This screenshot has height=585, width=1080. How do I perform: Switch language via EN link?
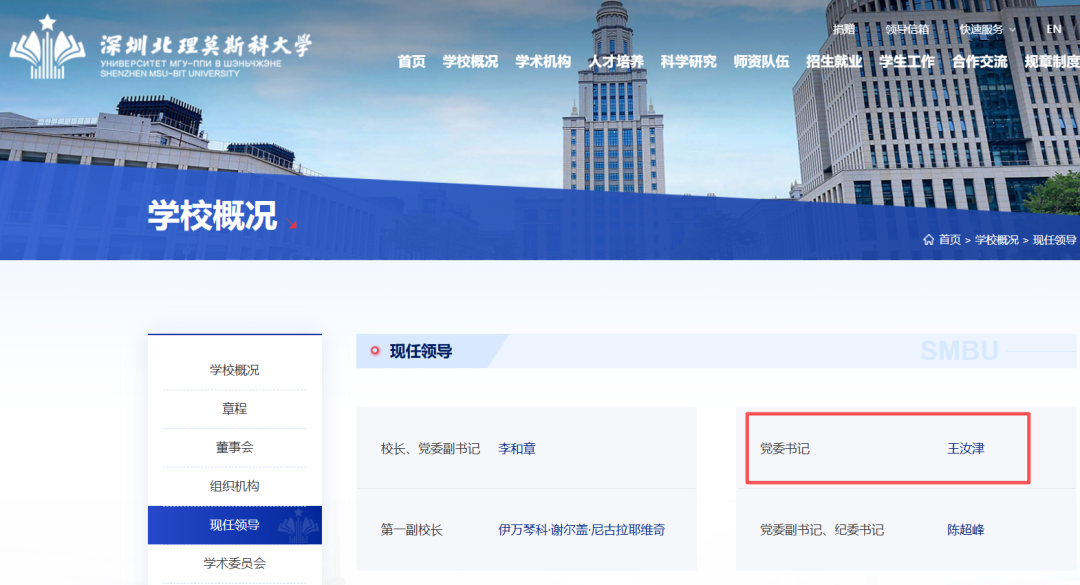(x=1054, y=29)
